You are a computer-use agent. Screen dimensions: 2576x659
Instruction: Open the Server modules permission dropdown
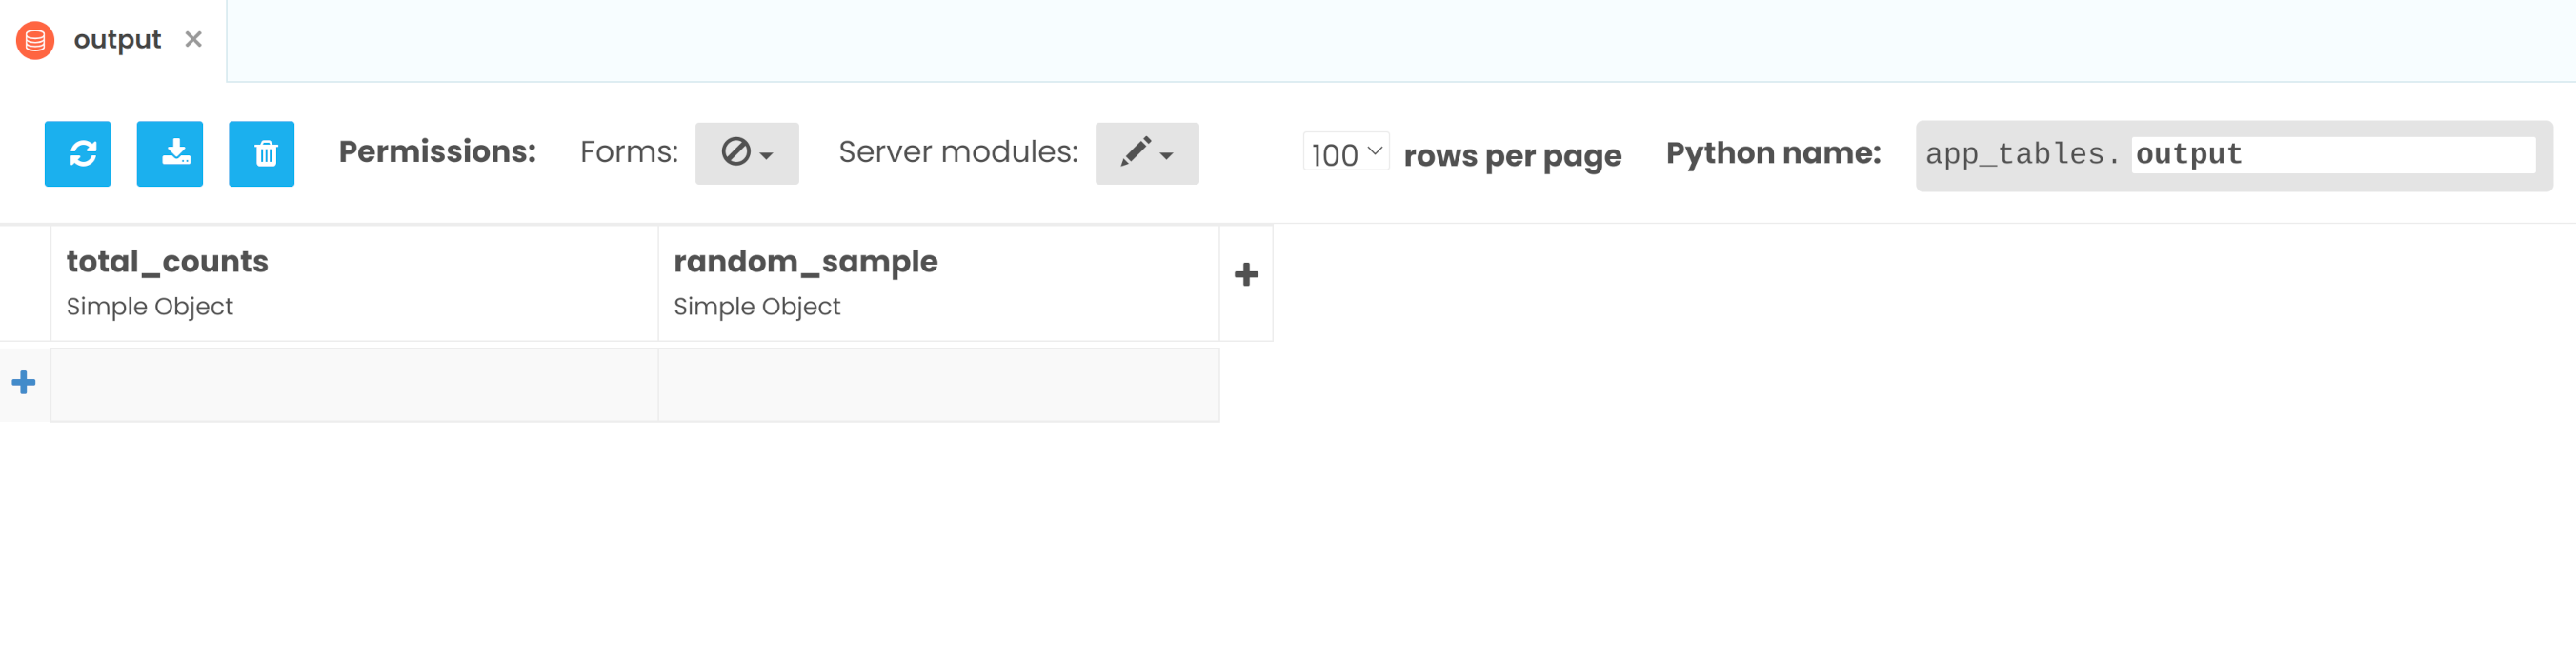click(1147, 154)
